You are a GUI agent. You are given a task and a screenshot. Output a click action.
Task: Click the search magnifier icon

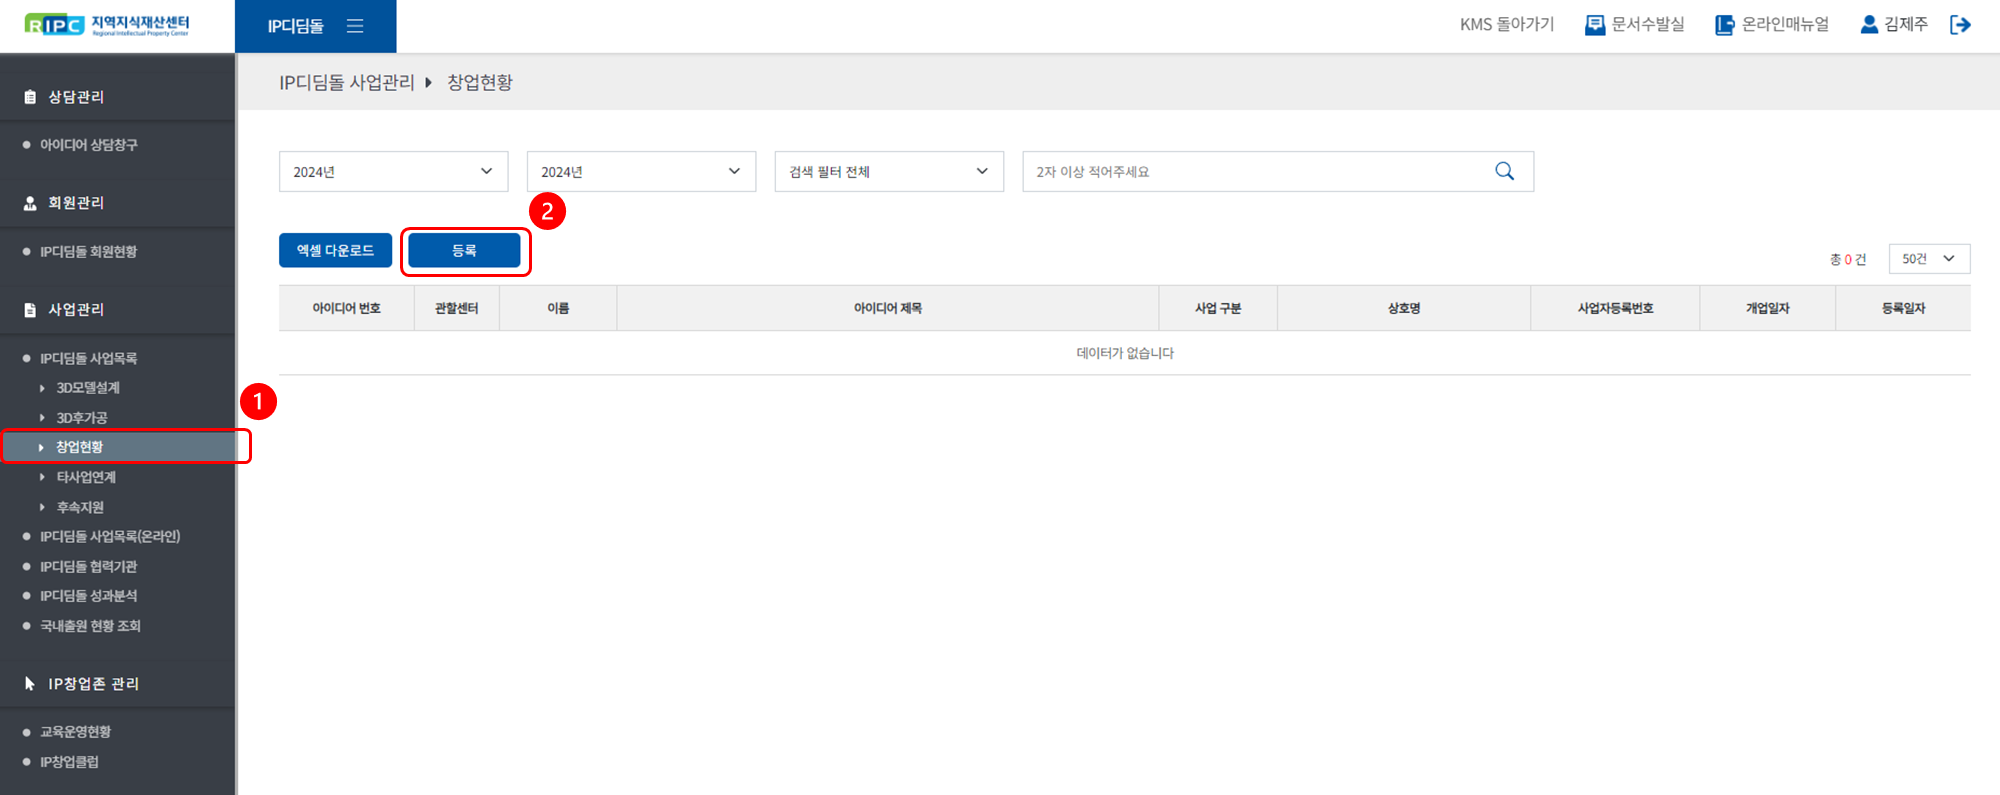pyautogui.click(x=1504, y=171)
